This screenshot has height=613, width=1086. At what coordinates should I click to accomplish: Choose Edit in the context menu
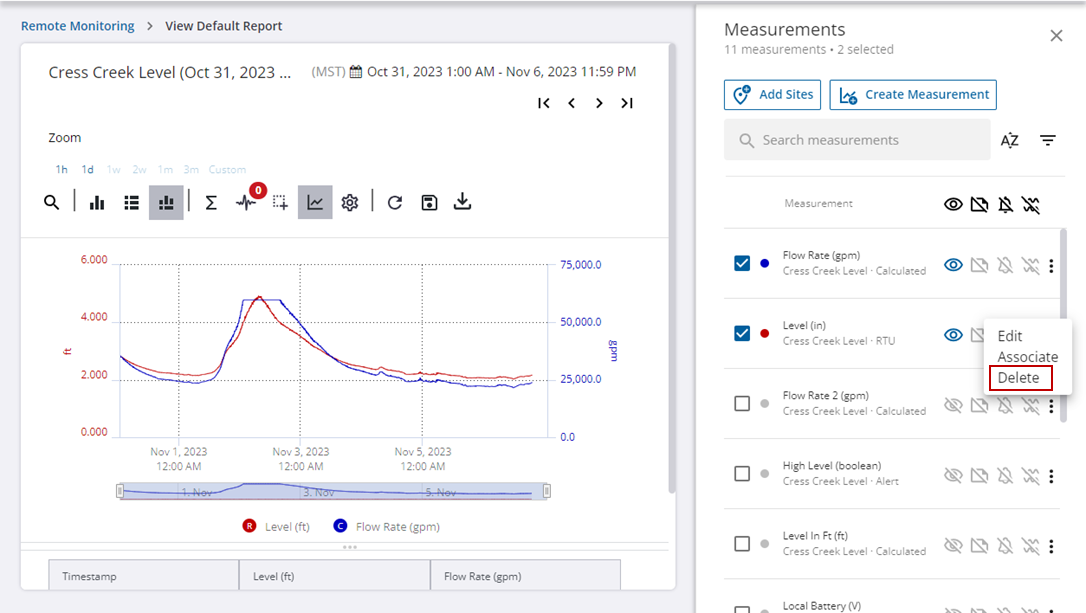point(1010,336)
